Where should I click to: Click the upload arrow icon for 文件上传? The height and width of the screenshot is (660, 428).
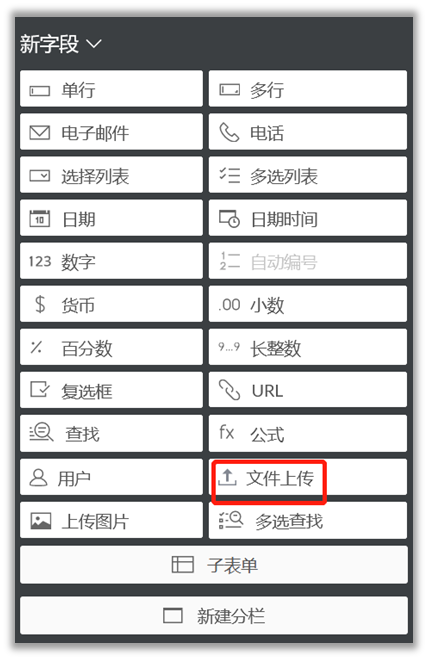(227, 477)
